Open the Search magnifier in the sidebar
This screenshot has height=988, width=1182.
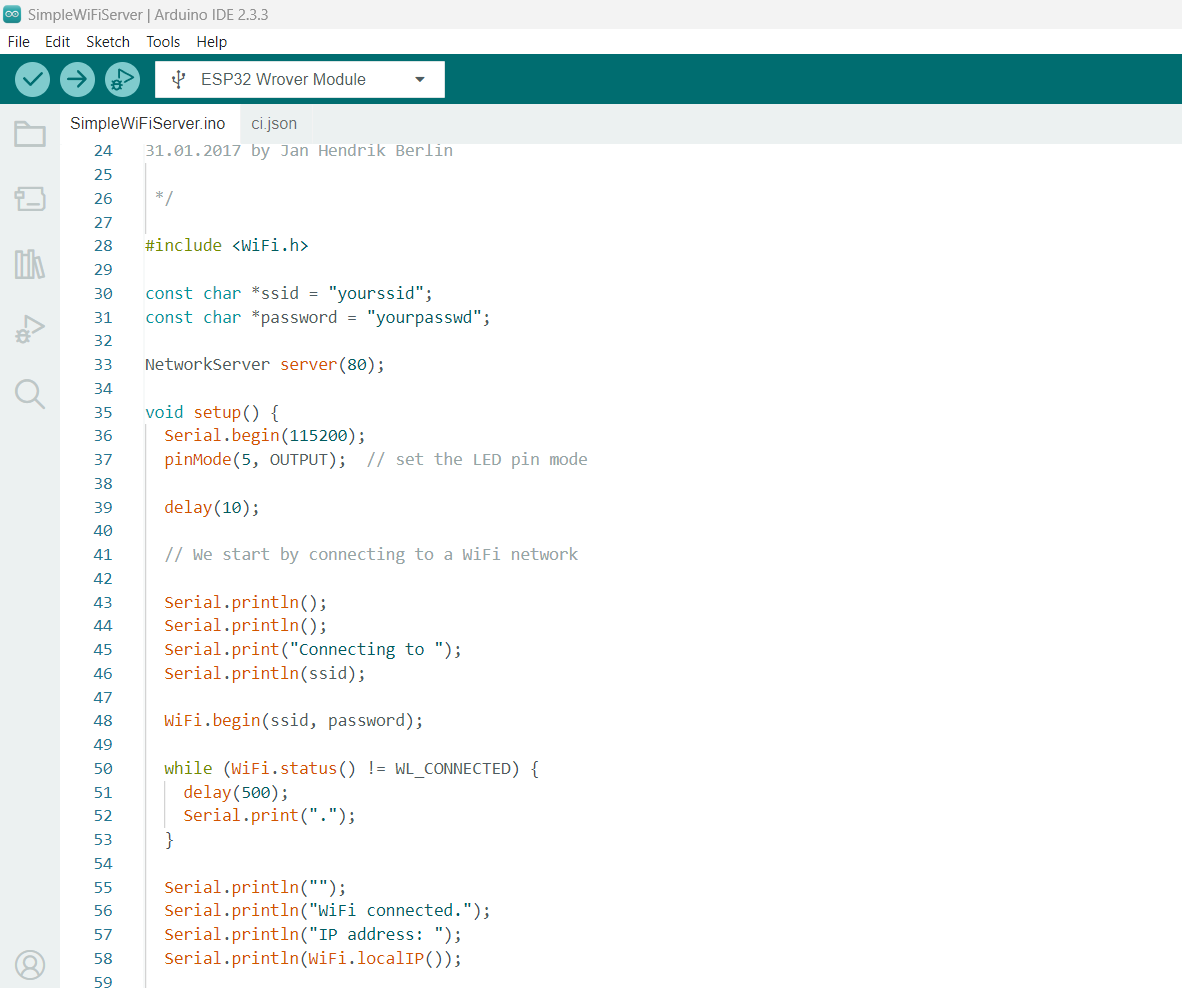30,394
